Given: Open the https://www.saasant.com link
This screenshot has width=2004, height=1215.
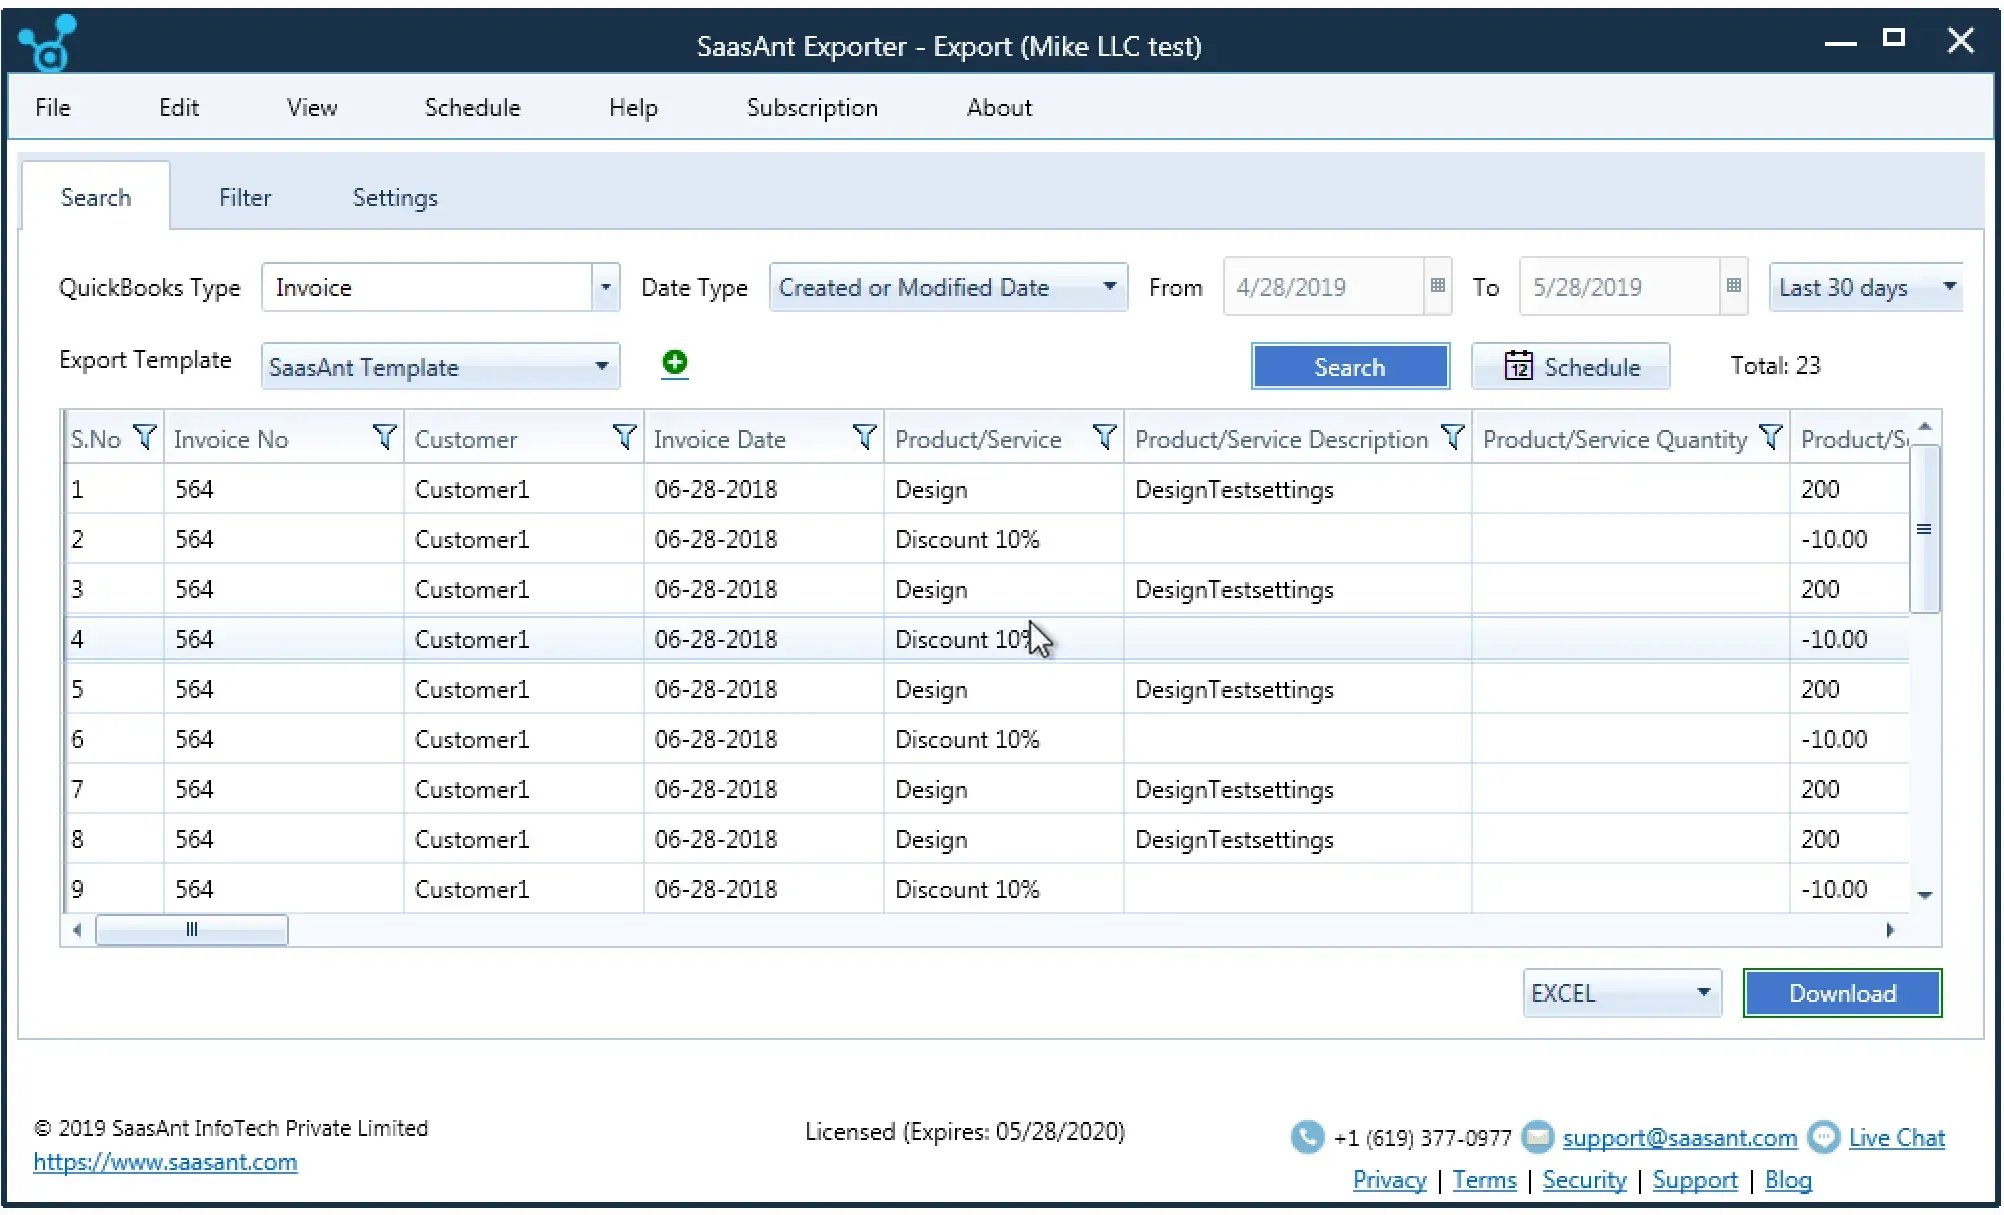Looking at the screenshot, I should 165,1162.
